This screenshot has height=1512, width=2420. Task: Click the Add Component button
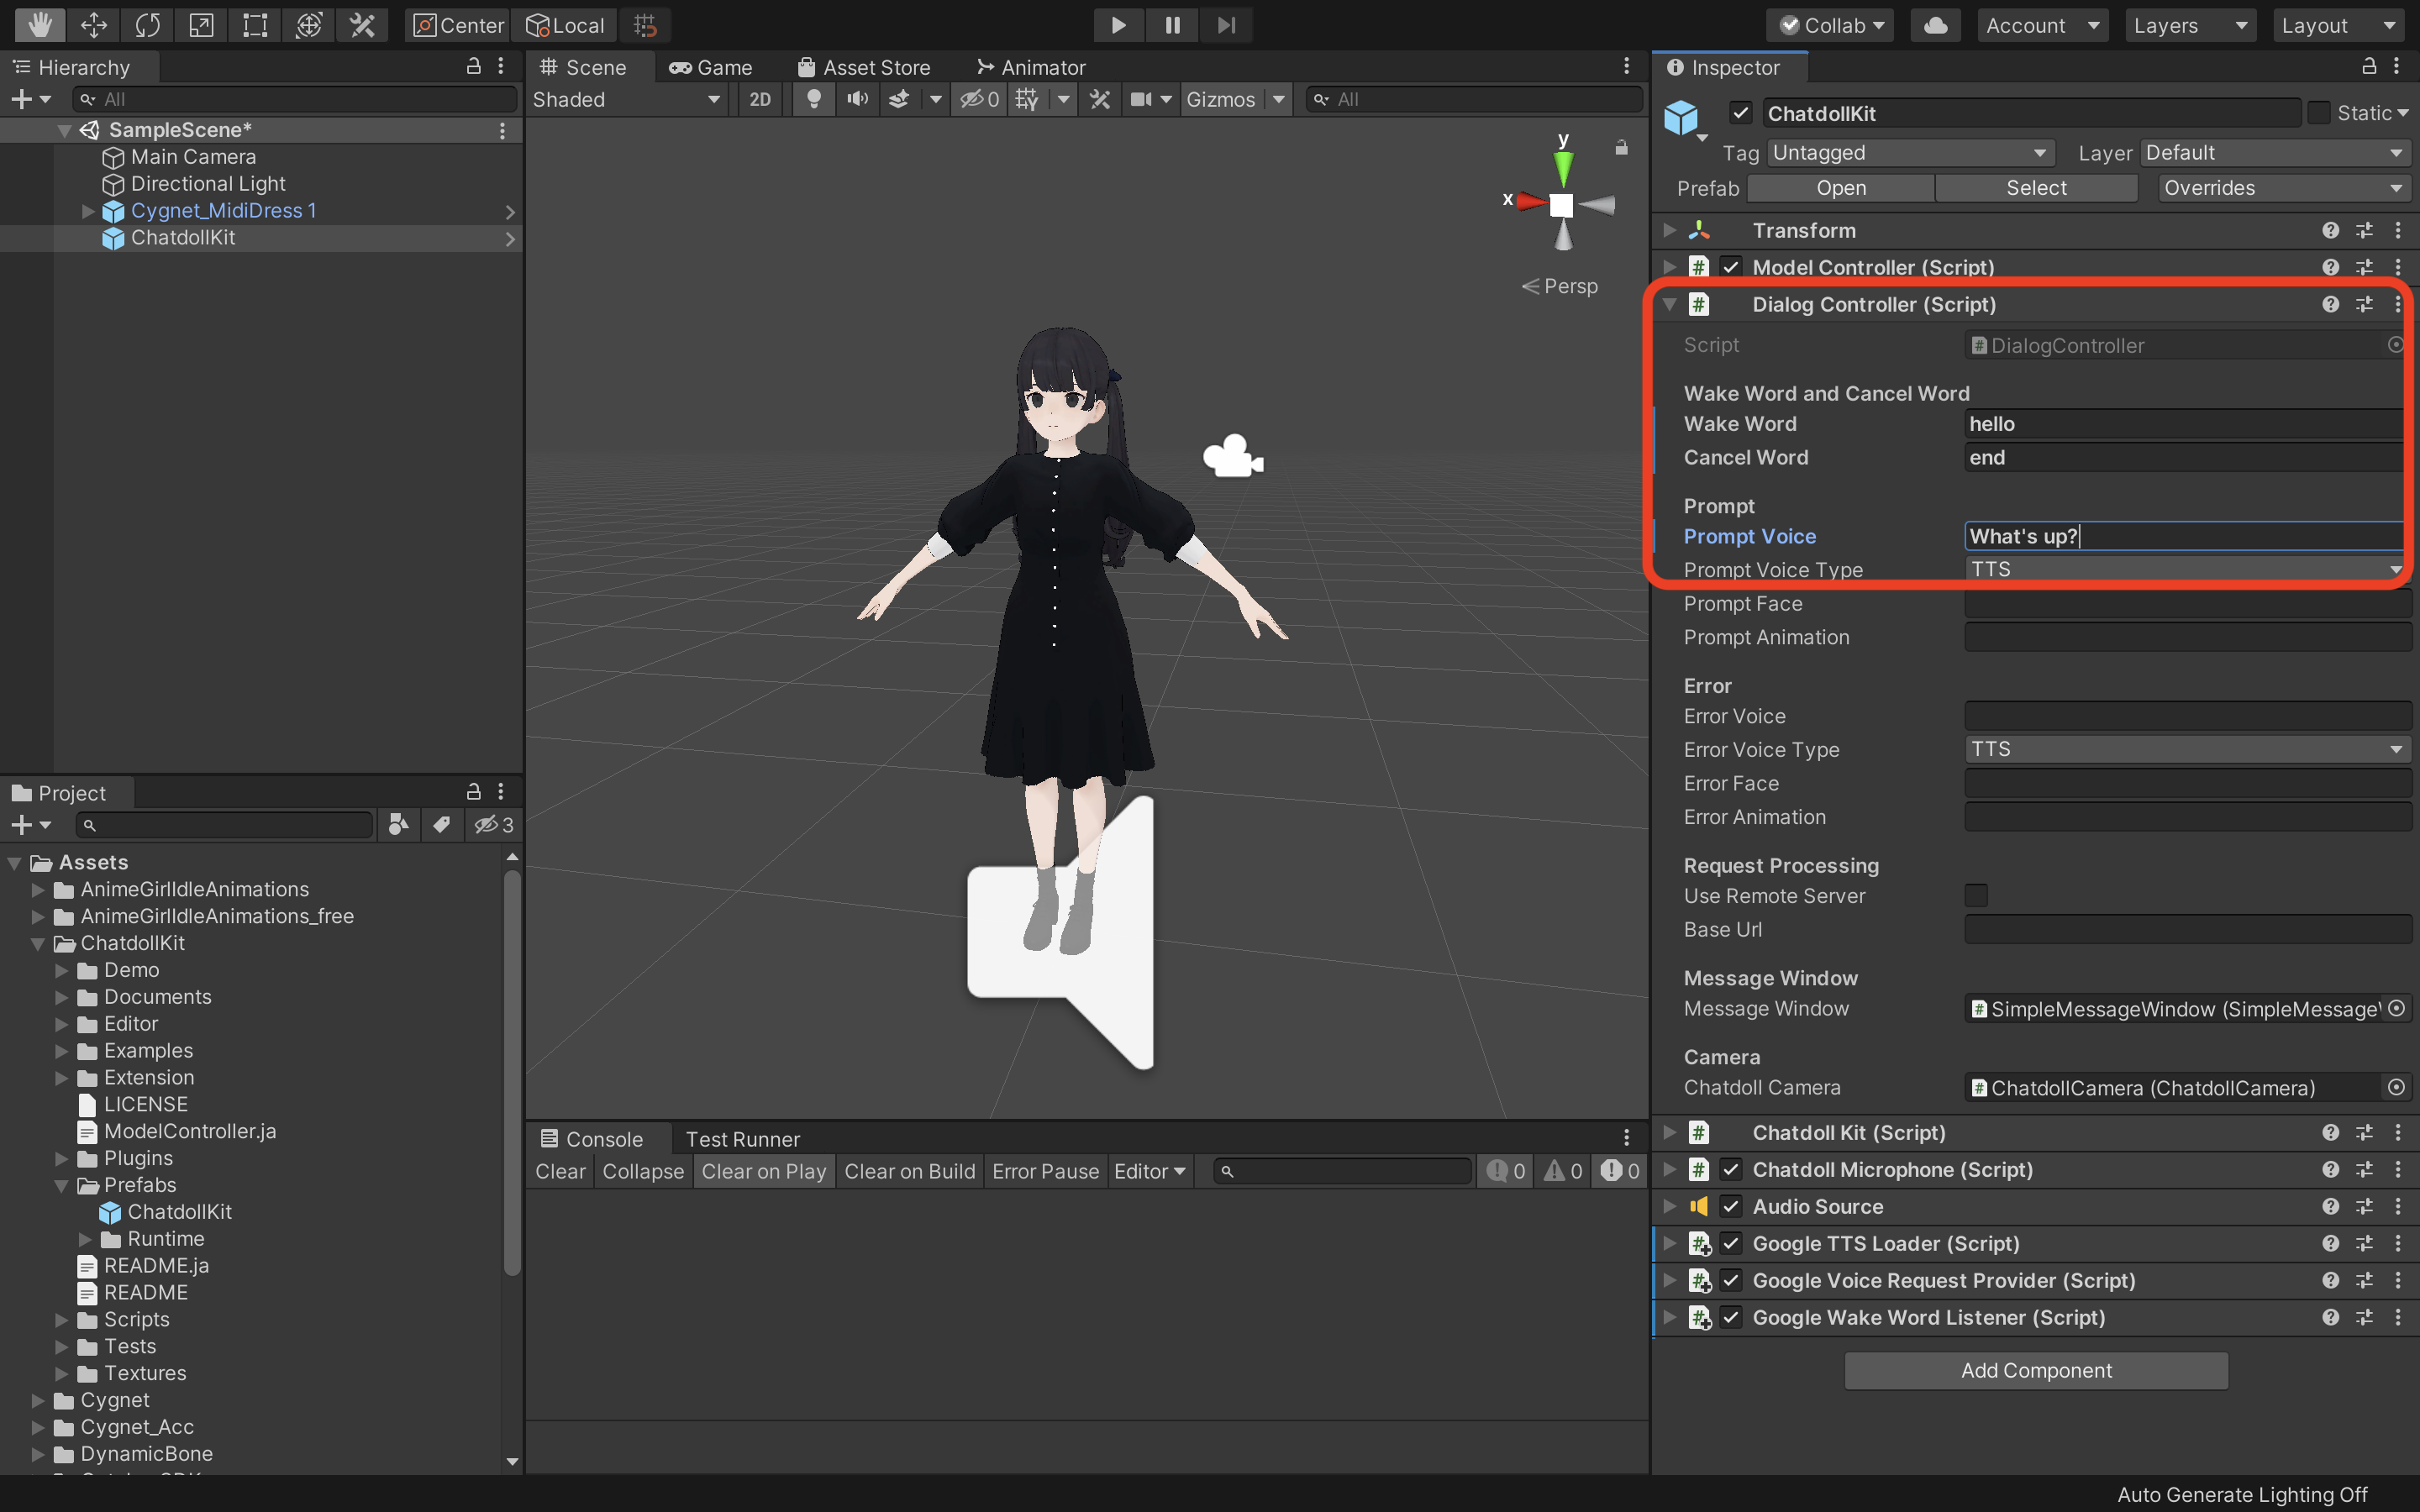click(2036, 1370)
